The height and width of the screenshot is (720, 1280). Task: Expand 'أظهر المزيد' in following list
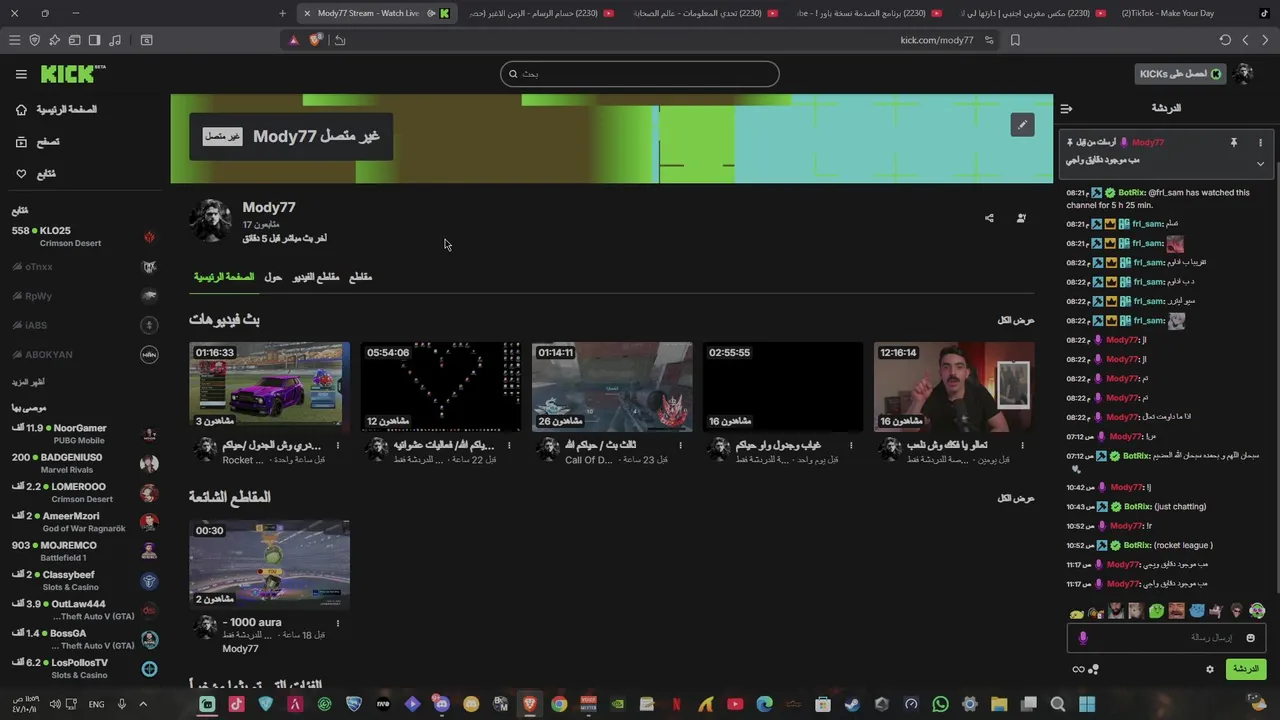tap(28, 382)
